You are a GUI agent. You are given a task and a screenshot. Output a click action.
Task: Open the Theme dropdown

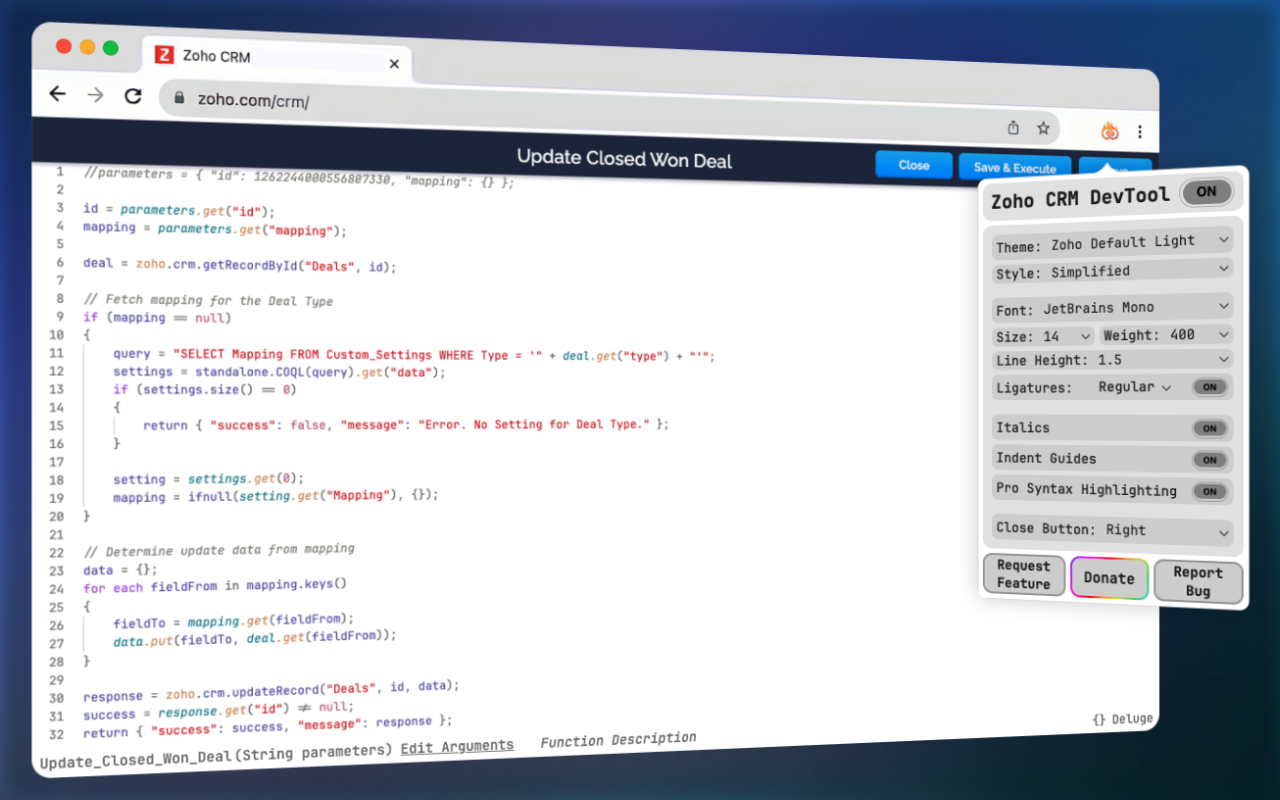point(1112,242)
